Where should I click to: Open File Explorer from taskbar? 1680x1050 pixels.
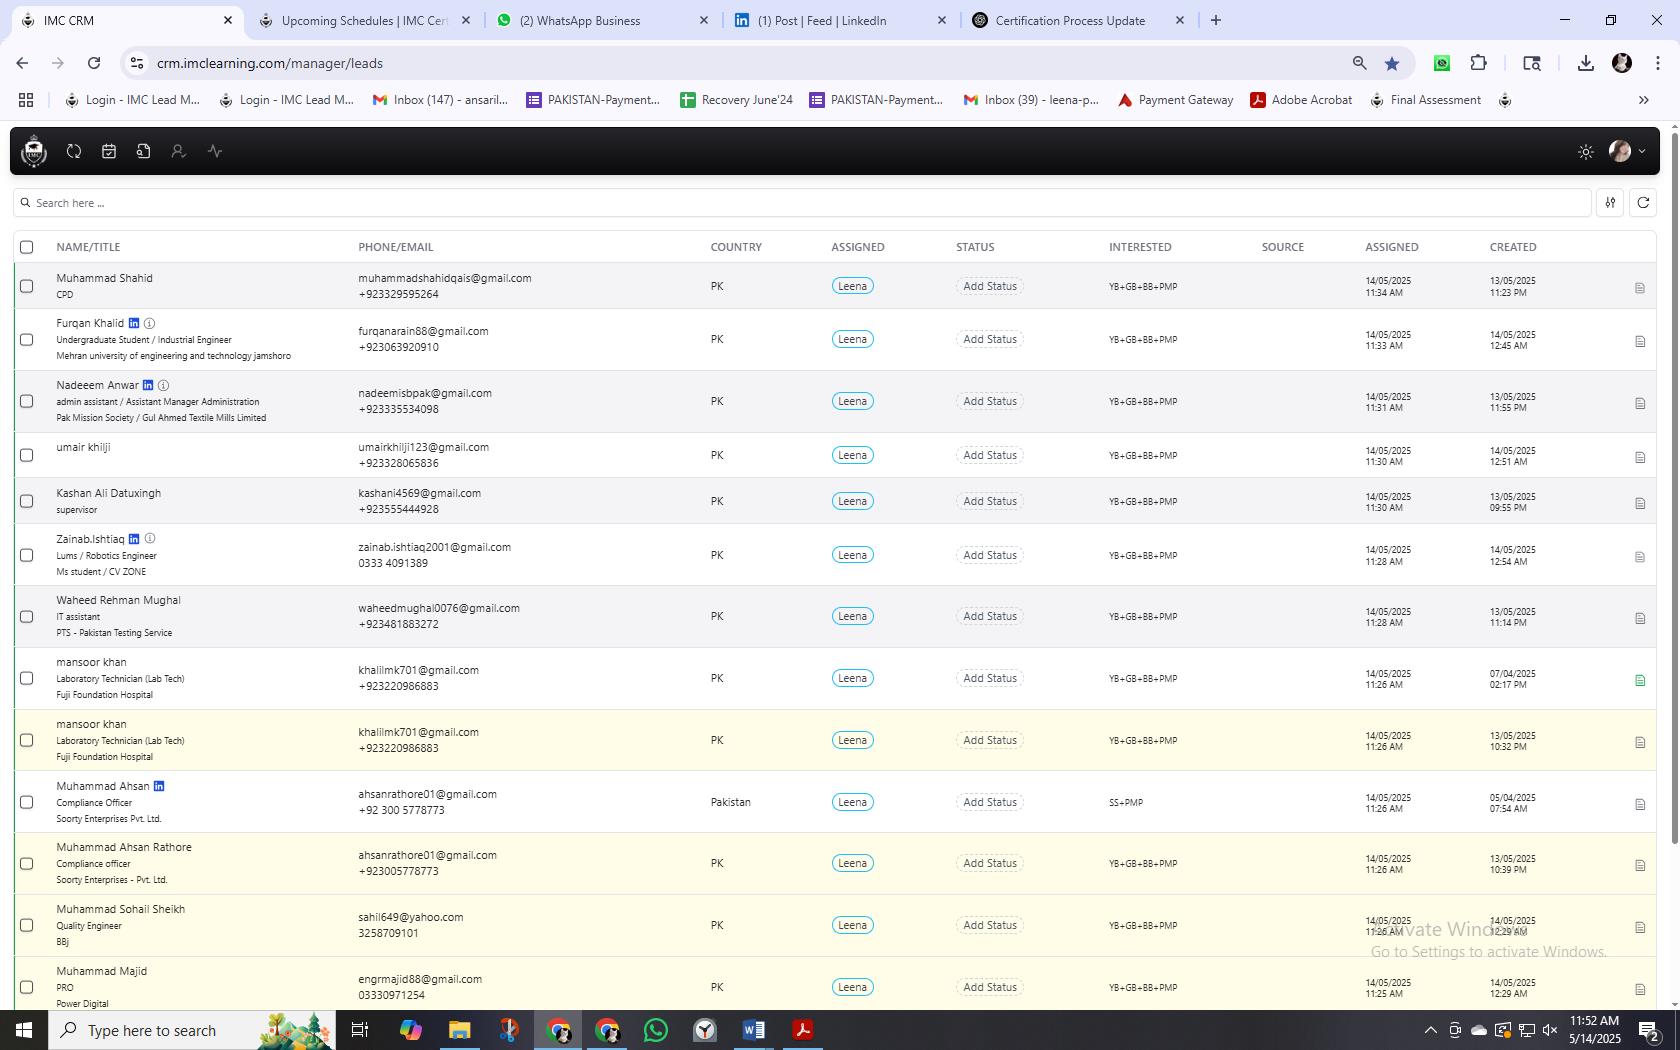(459, 1030)
